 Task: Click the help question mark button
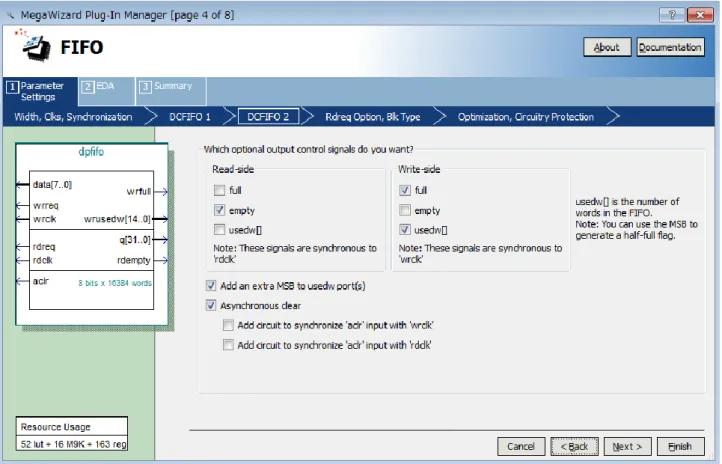coord(671,15)
